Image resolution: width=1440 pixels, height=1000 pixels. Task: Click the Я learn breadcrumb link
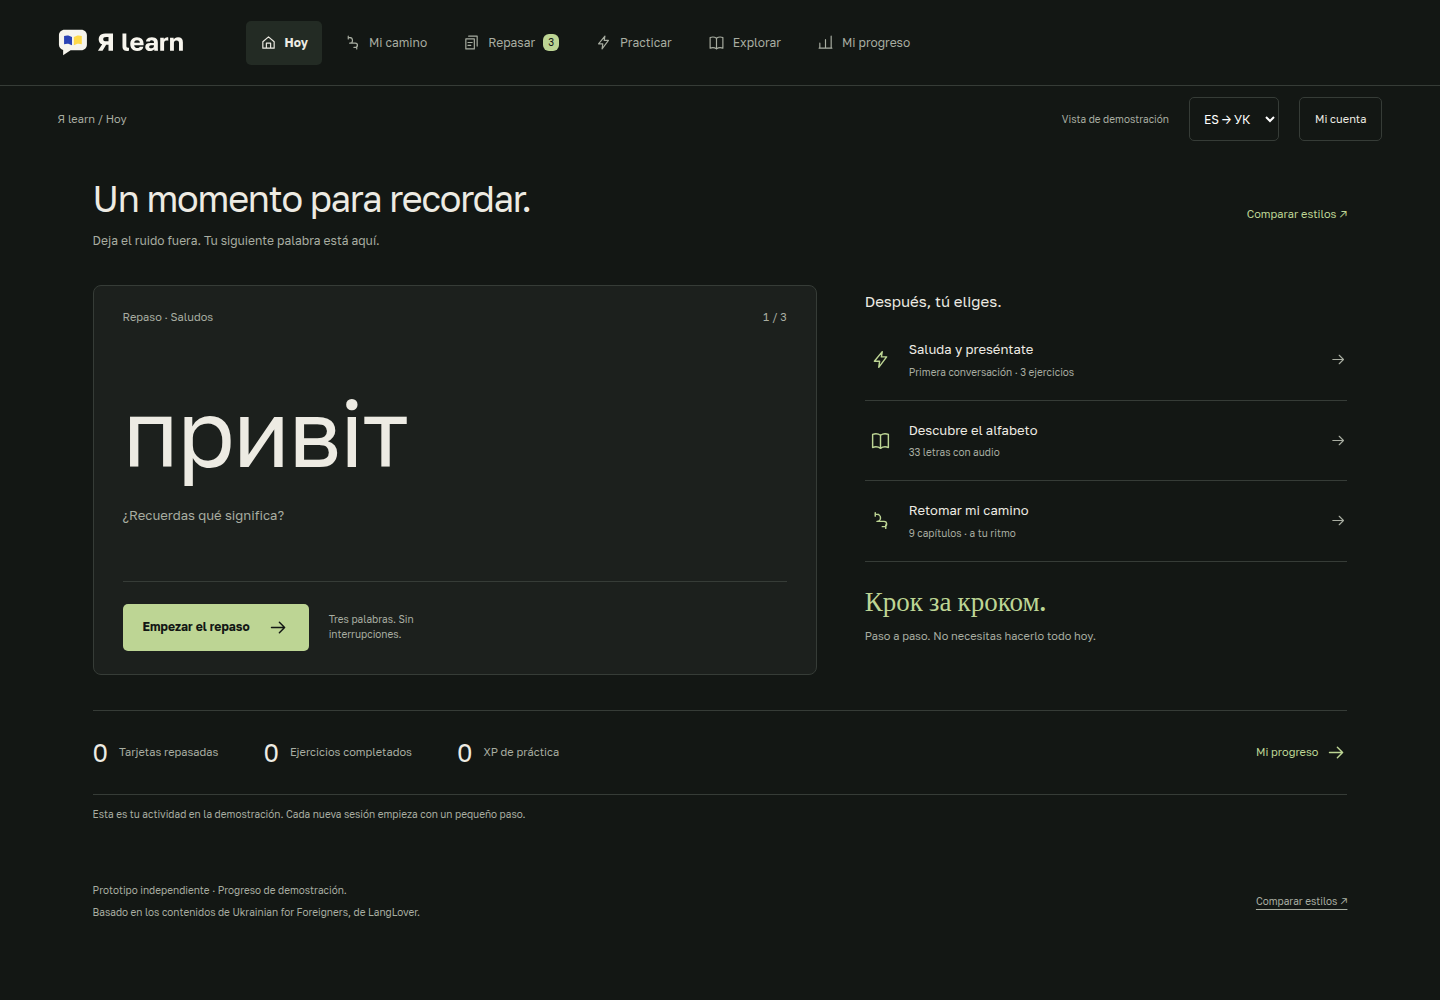76,119
